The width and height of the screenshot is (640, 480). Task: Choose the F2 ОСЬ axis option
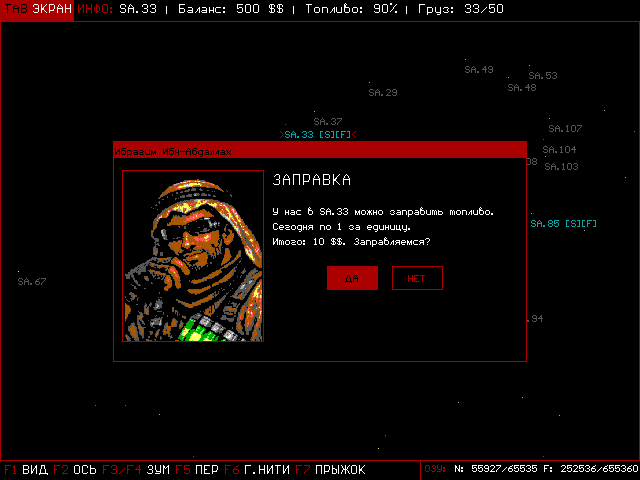(75, 470)
